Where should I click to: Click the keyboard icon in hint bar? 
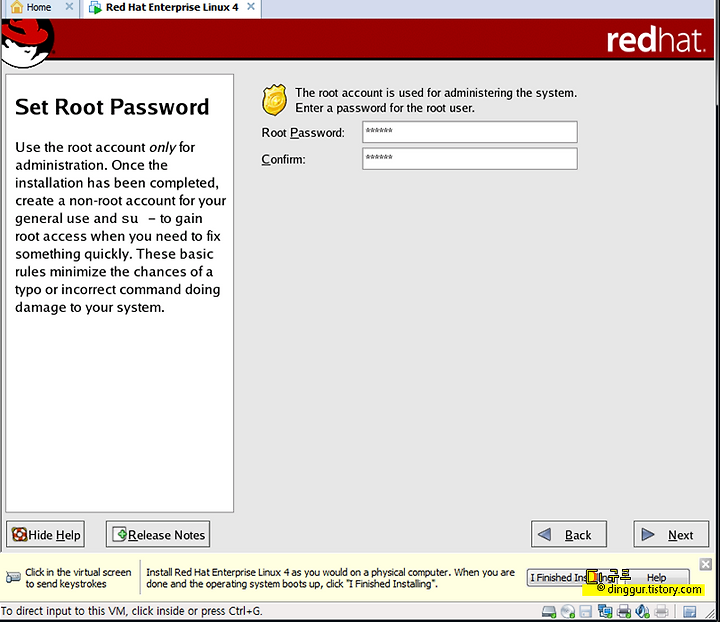coord(13,577)
